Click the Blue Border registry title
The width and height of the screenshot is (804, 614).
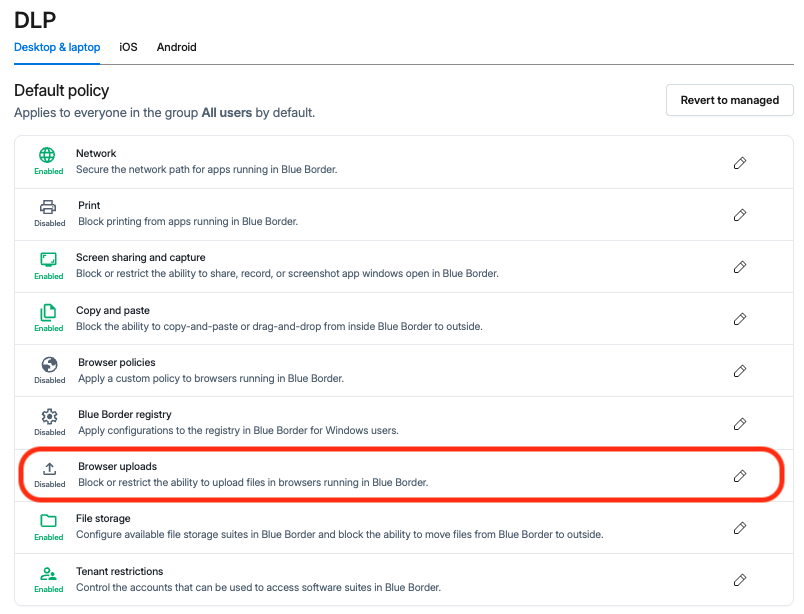click(x=125, y=414)
